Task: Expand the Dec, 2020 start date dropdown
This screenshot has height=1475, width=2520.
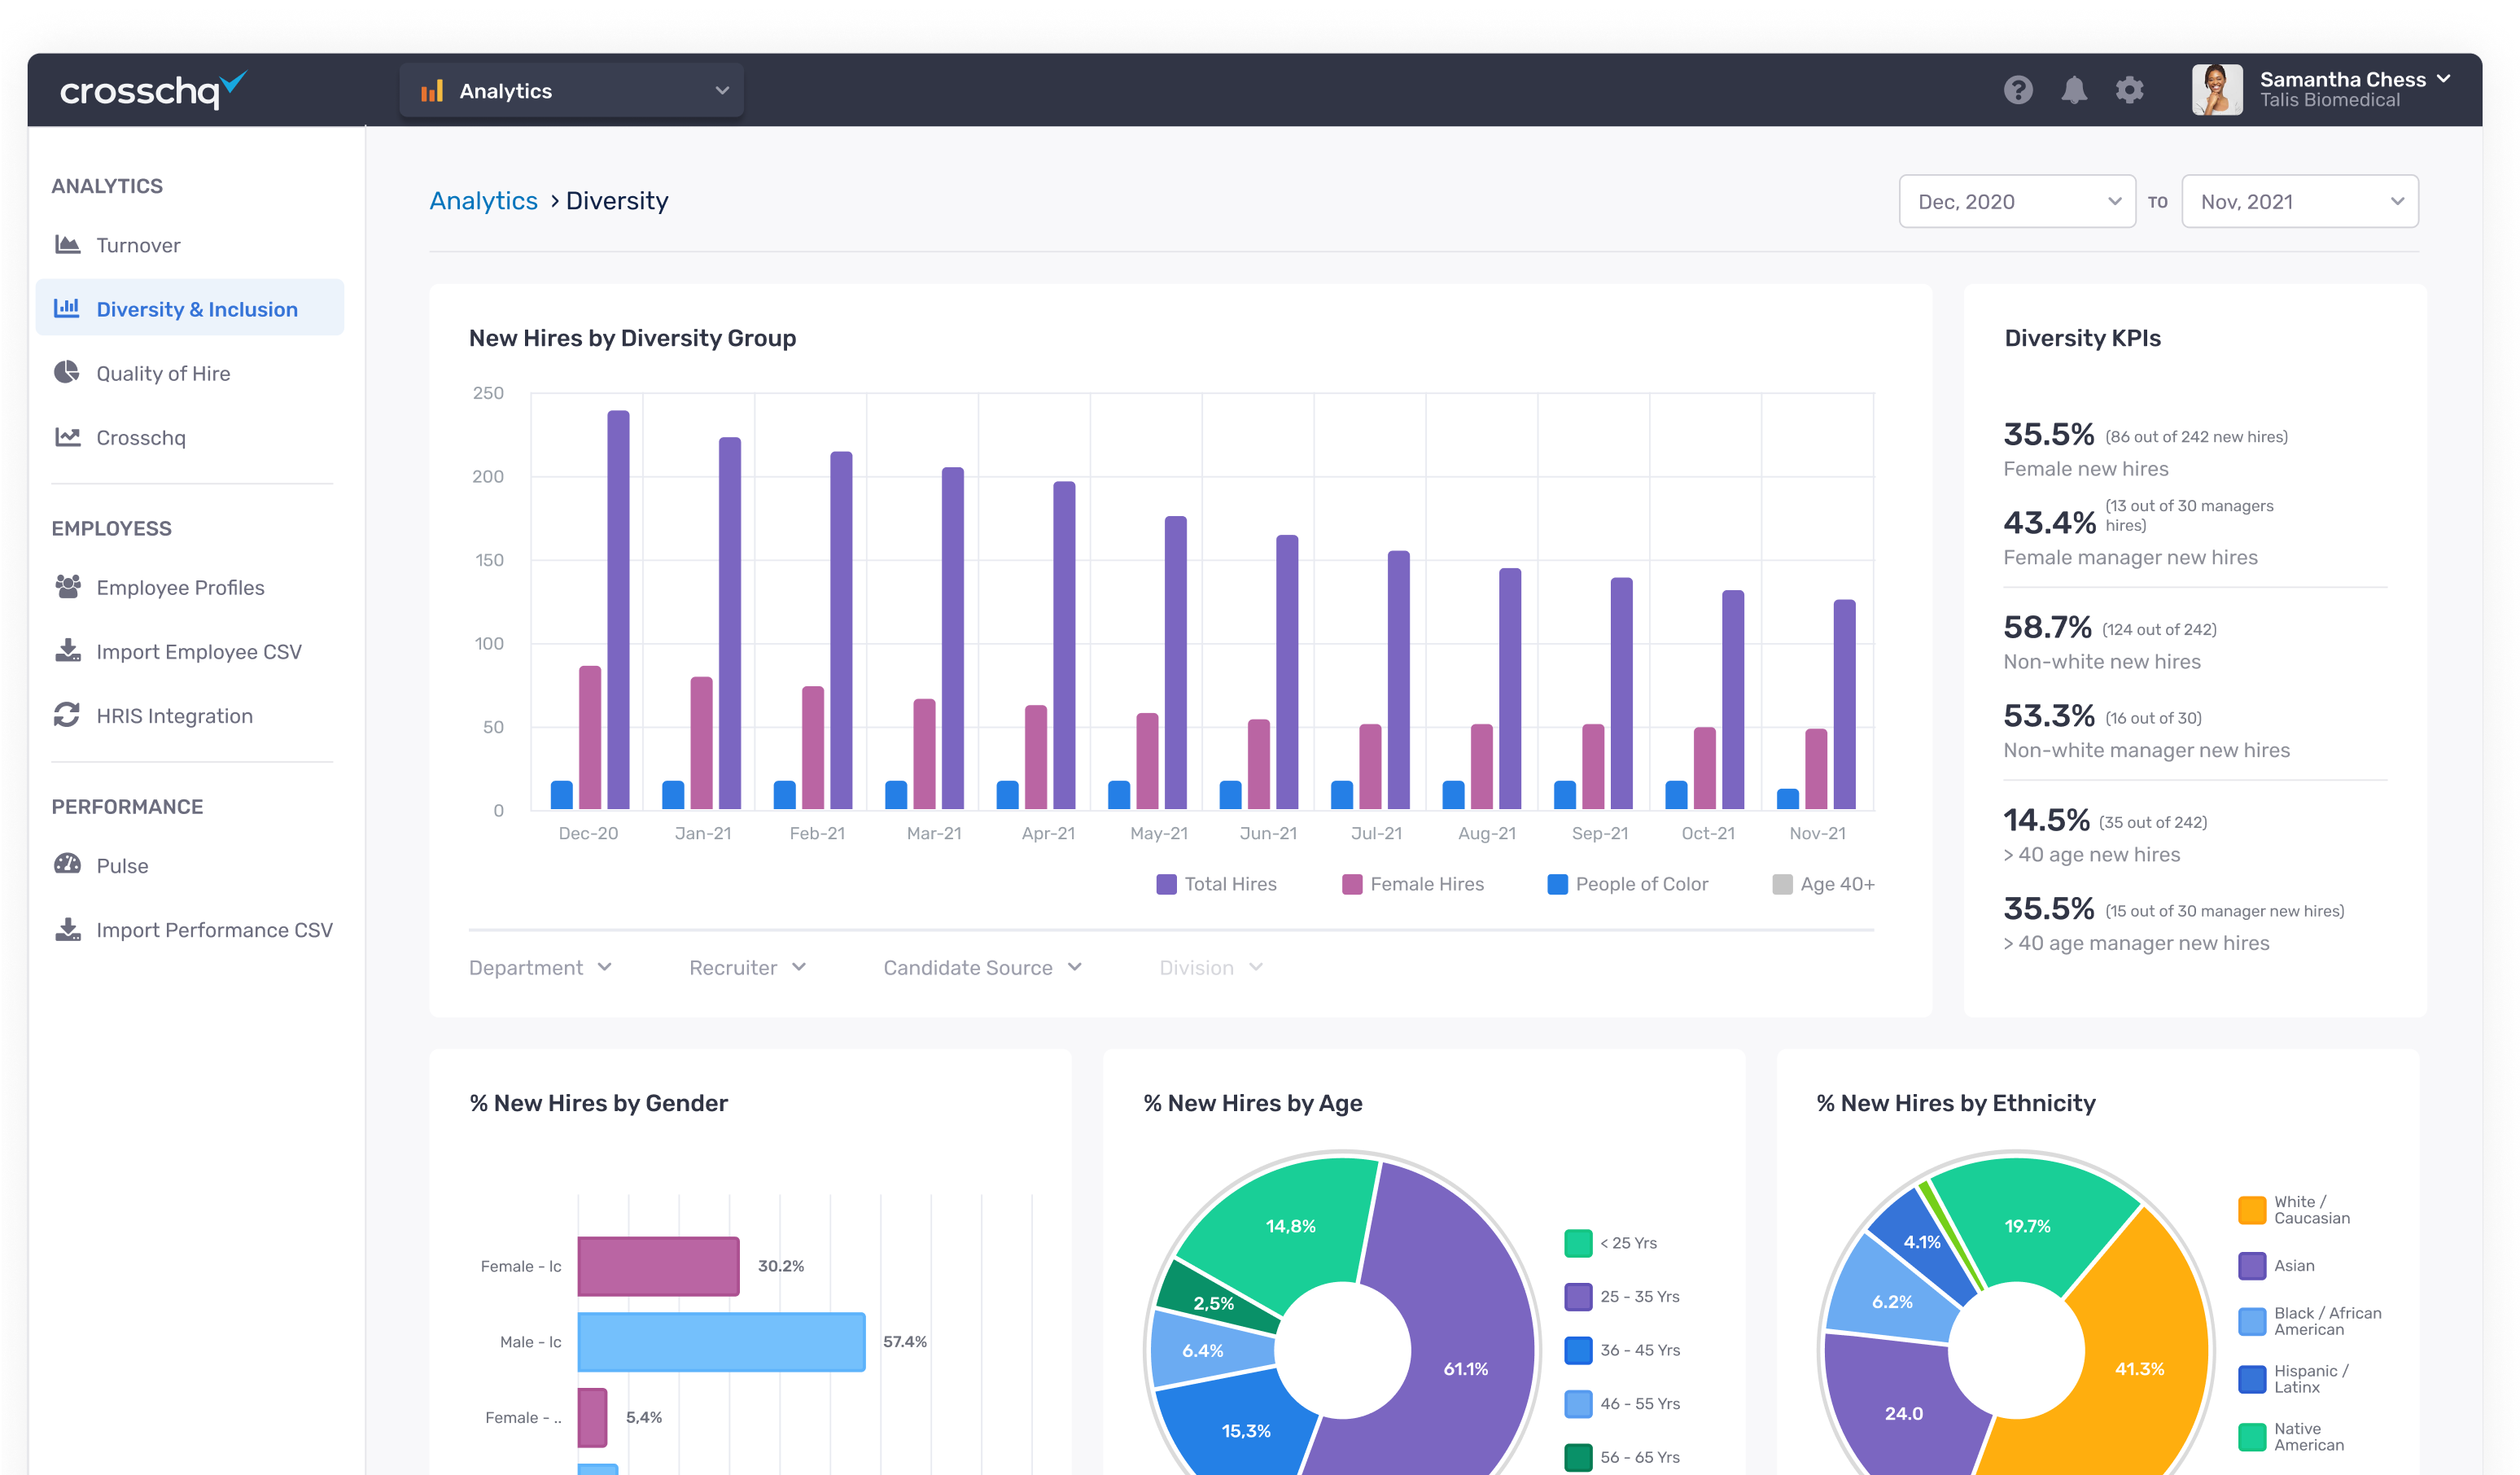Action: pyautogui.click(x=2016, y=202)
